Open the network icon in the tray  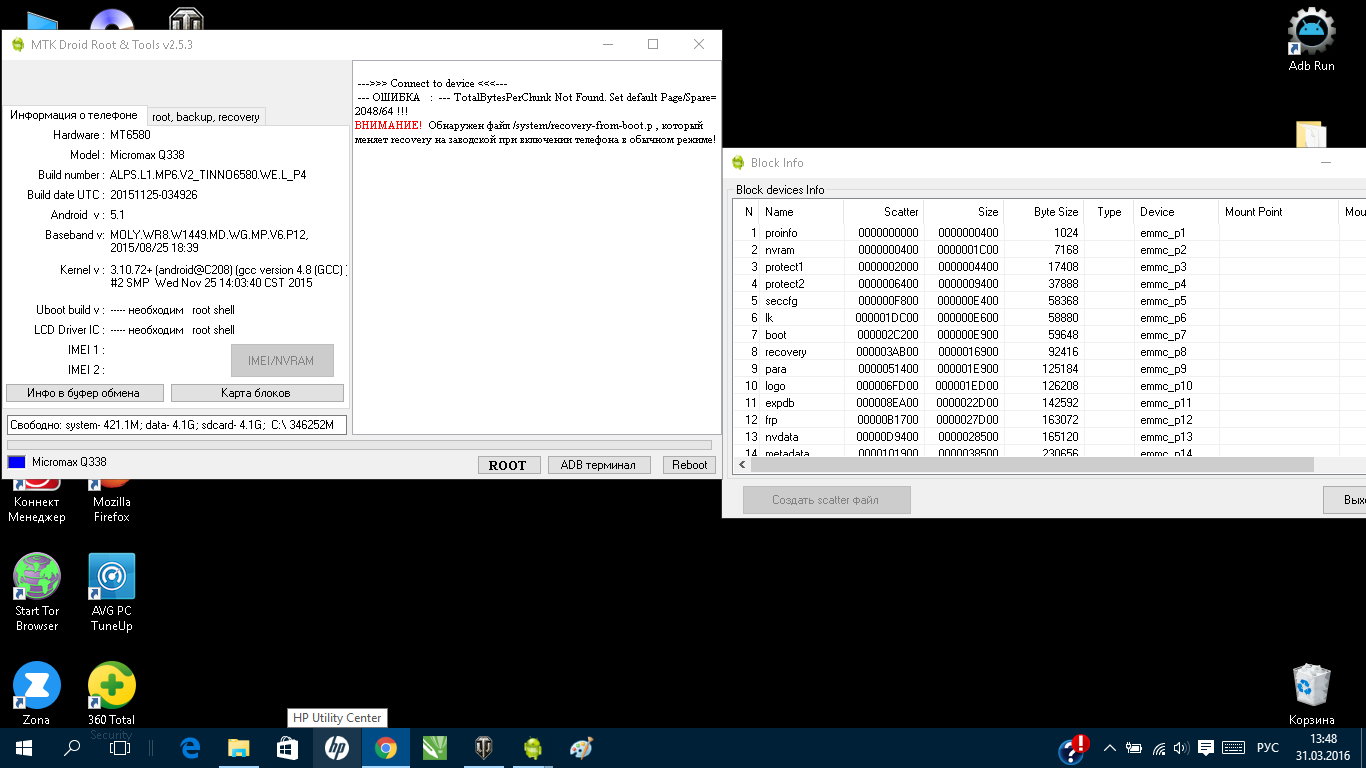point(1159,748)
